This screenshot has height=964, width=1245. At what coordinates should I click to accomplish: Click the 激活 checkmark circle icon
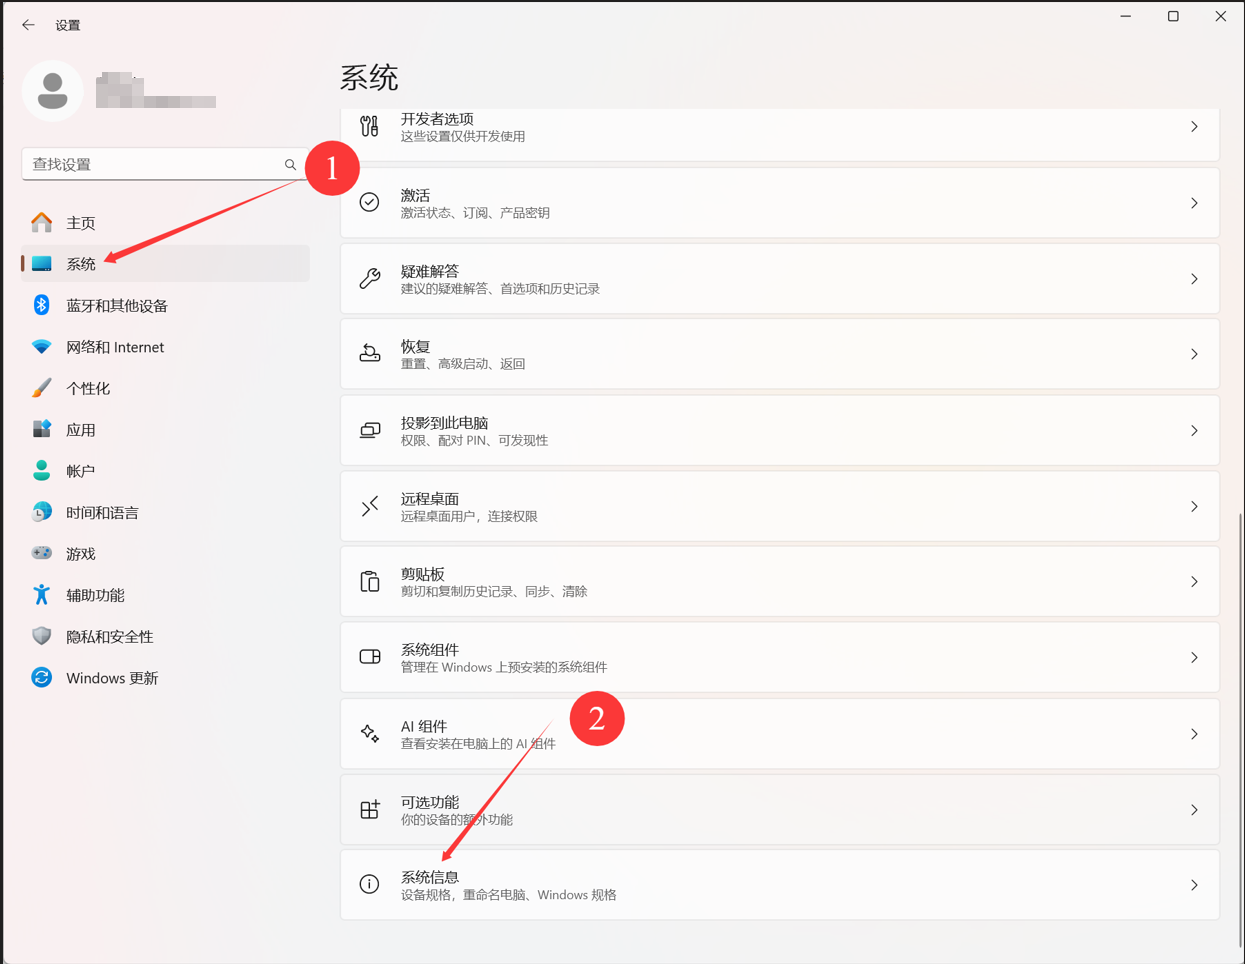point(370,202)
